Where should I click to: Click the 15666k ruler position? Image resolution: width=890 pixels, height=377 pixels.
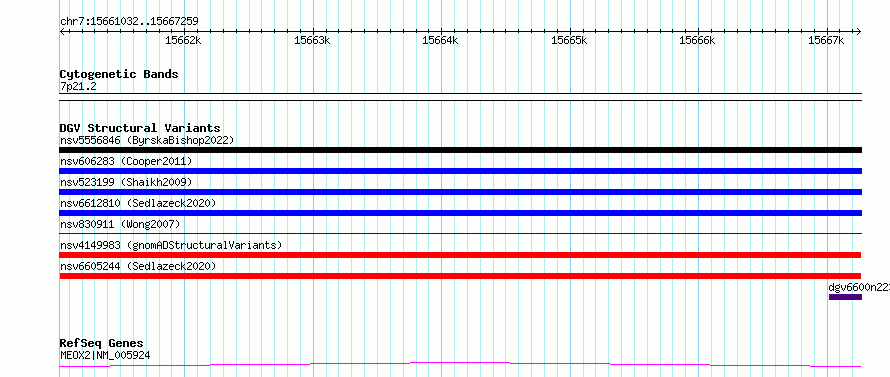point(697,40)
